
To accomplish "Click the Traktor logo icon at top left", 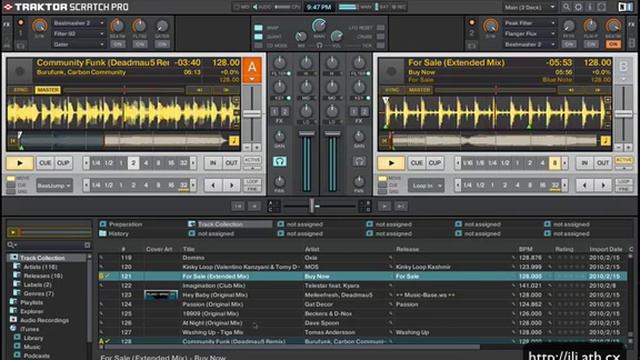I will click(x=8, y=7).
